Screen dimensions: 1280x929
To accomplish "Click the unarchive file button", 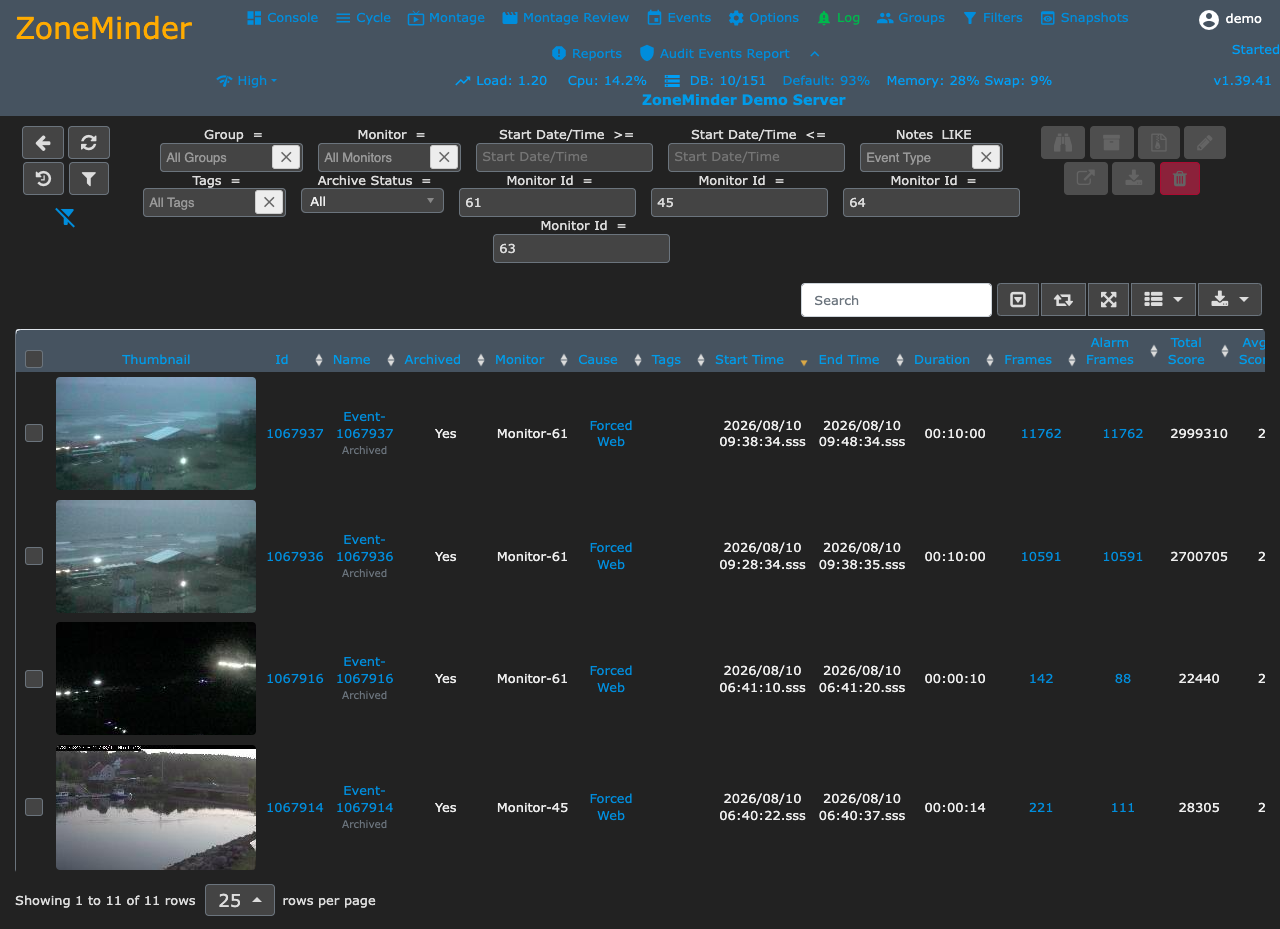I will click(1158, 143).
